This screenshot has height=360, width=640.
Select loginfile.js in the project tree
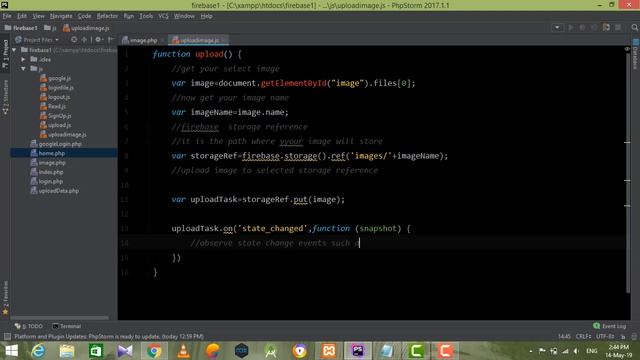click(x=57, y=88)
